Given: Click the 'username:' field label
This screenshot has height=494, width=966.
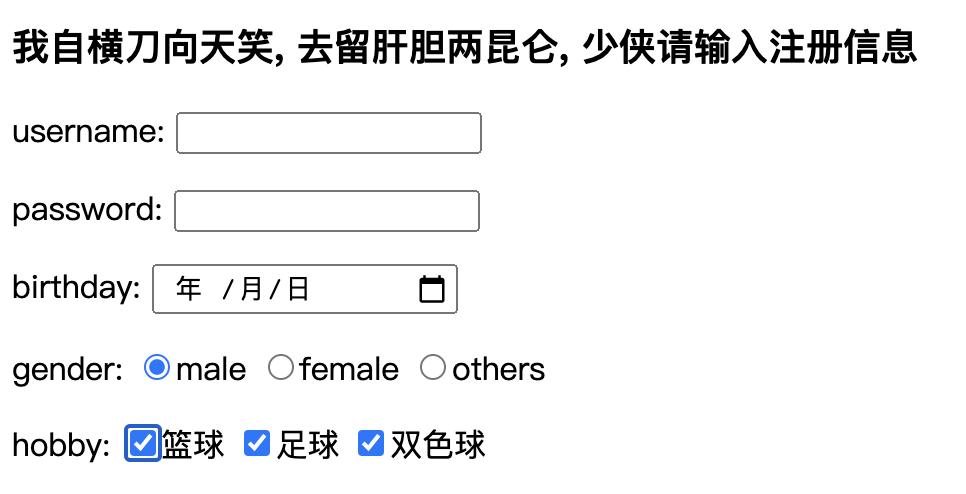Looking at the screenshot, I should tap(88, 133).
